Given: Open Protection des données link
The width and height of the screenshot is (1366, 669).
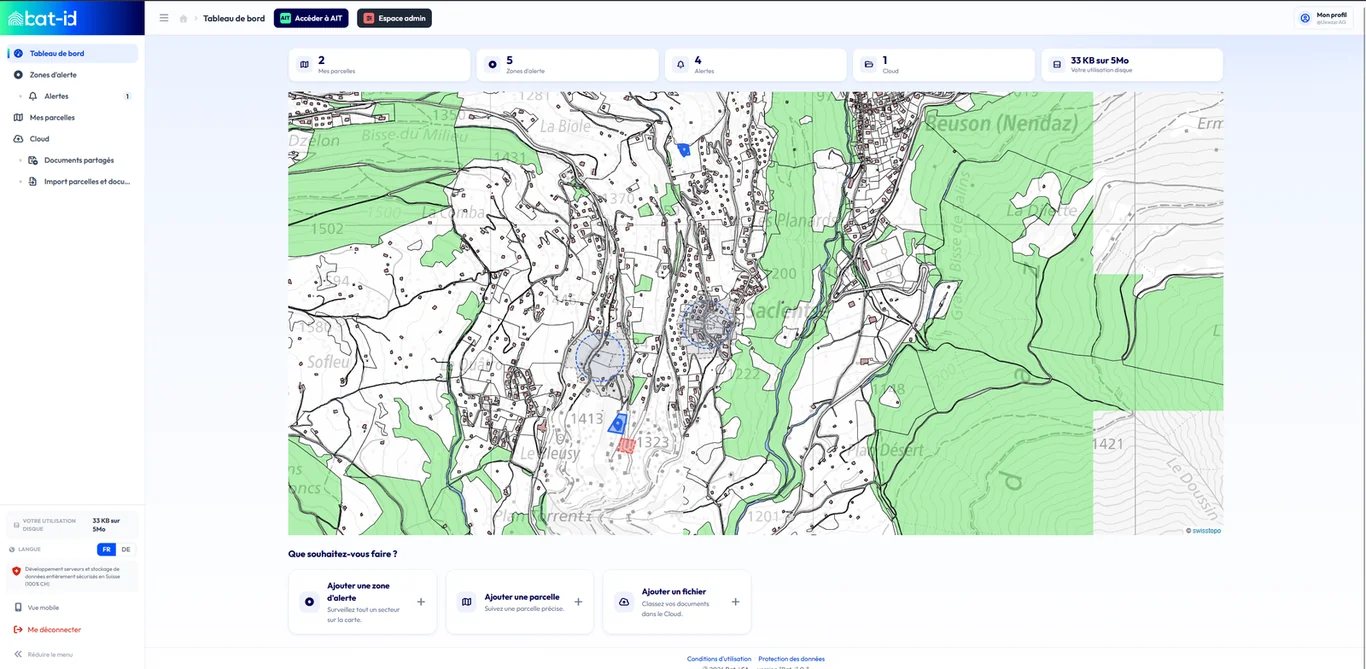Looking at the screenshot, I should click(792, 659).
